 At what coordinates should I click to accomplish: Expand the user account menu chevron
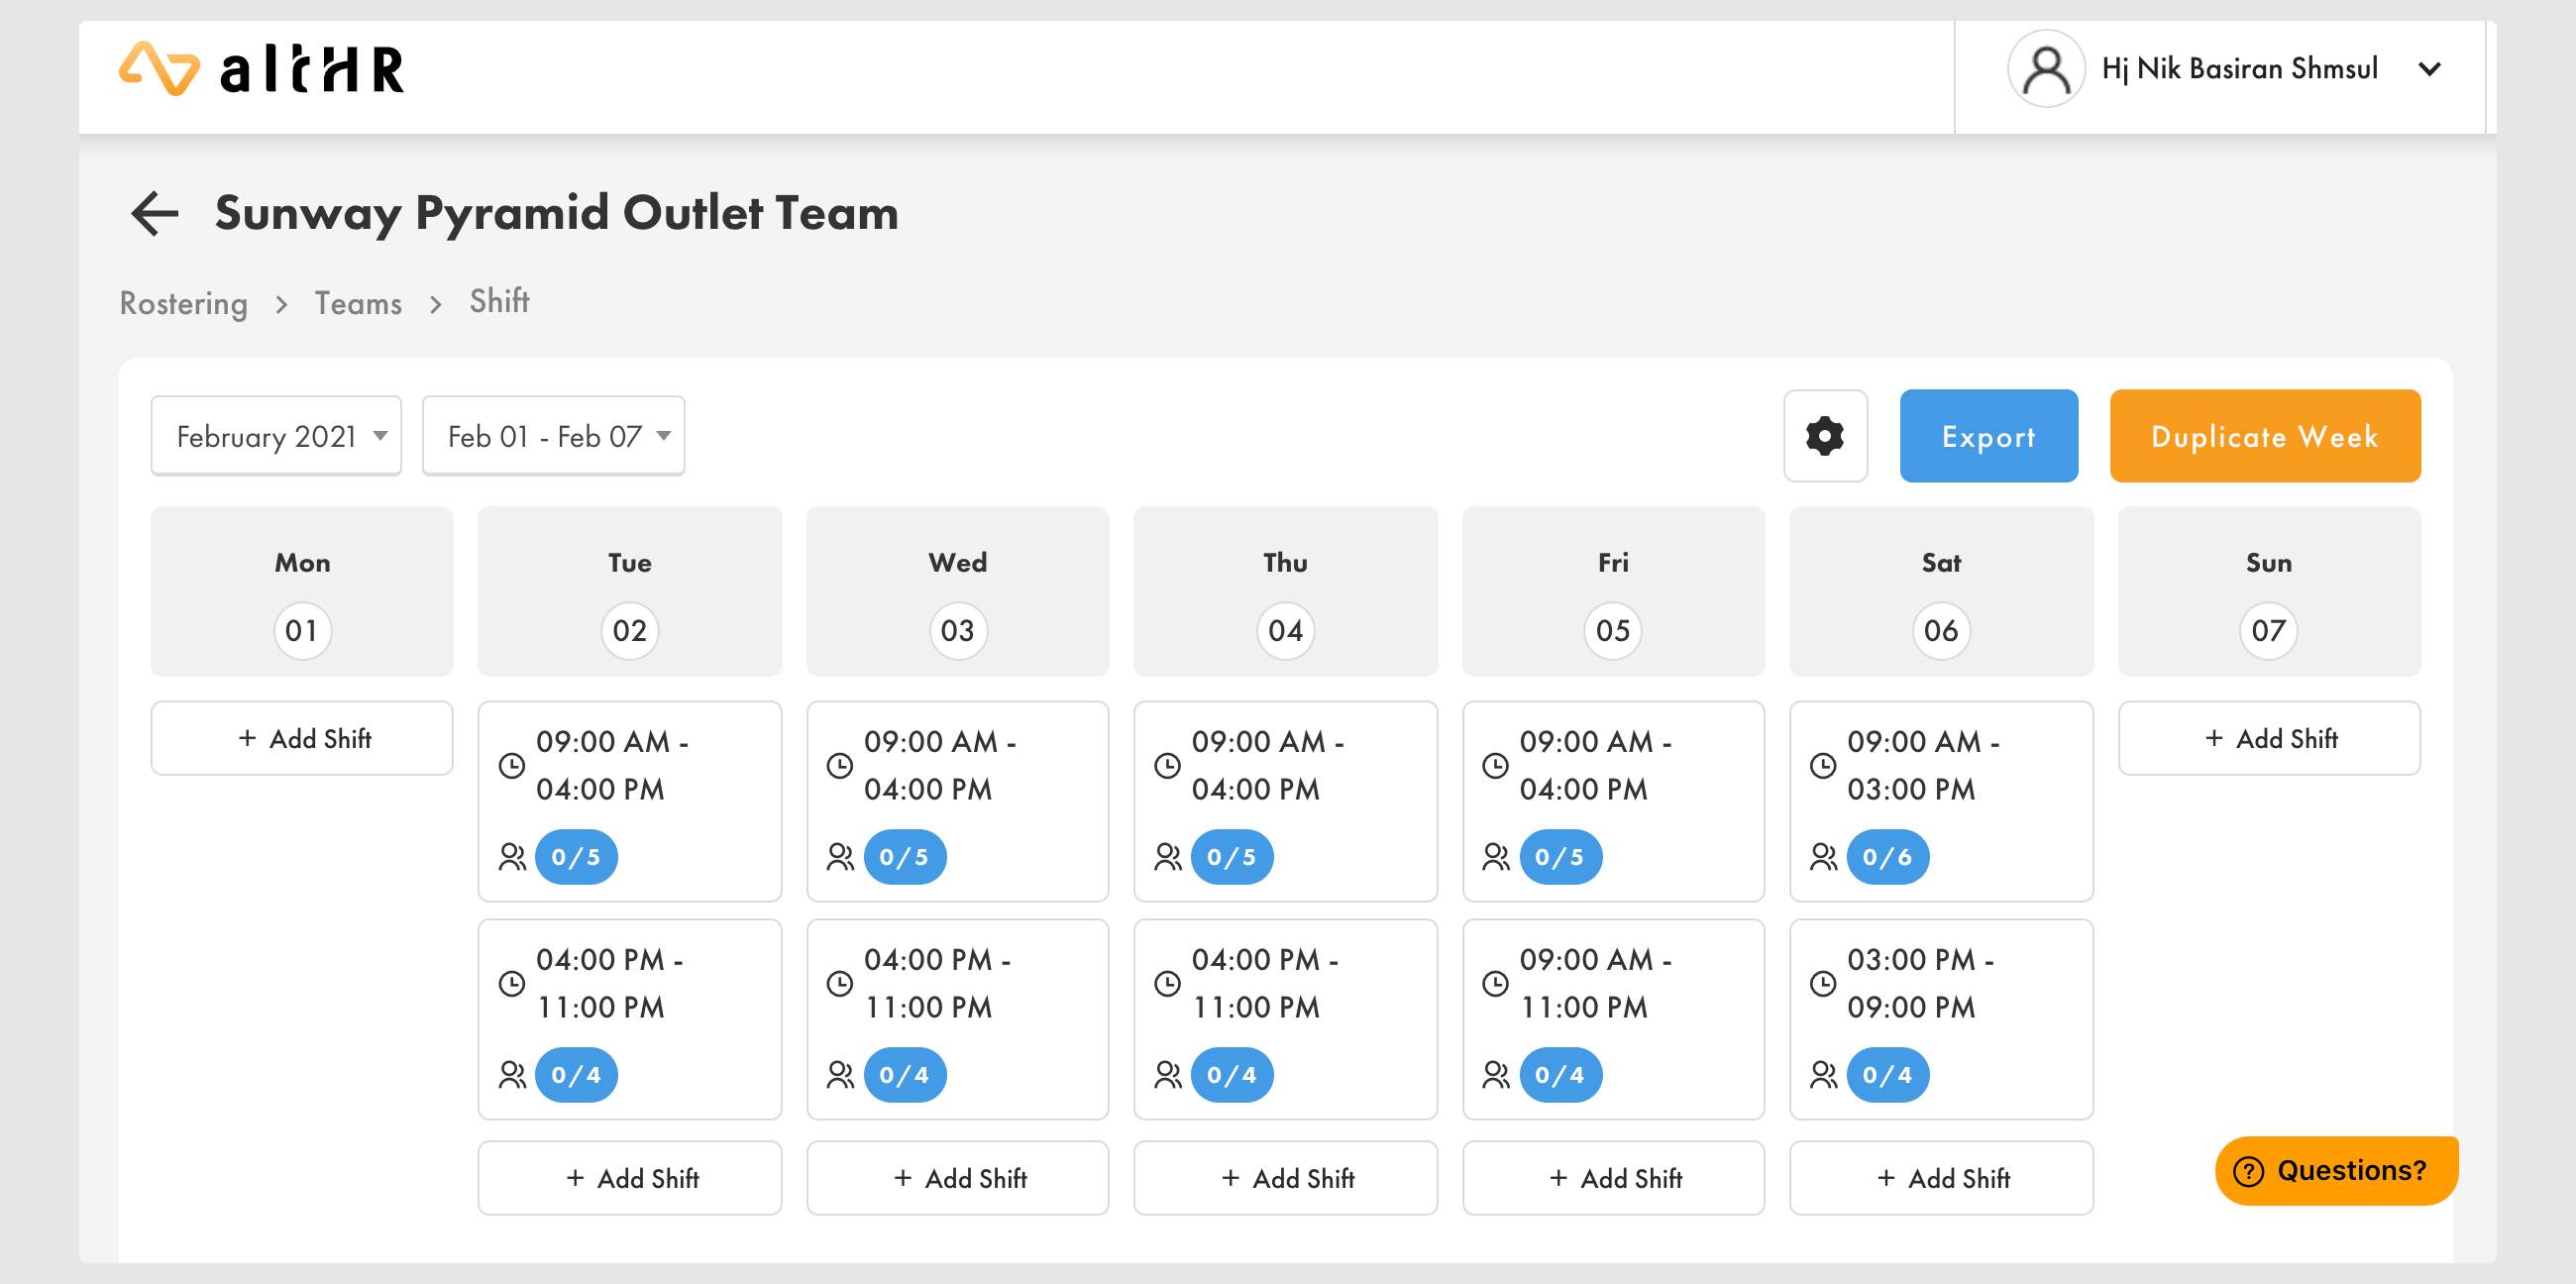(2429, 69)
